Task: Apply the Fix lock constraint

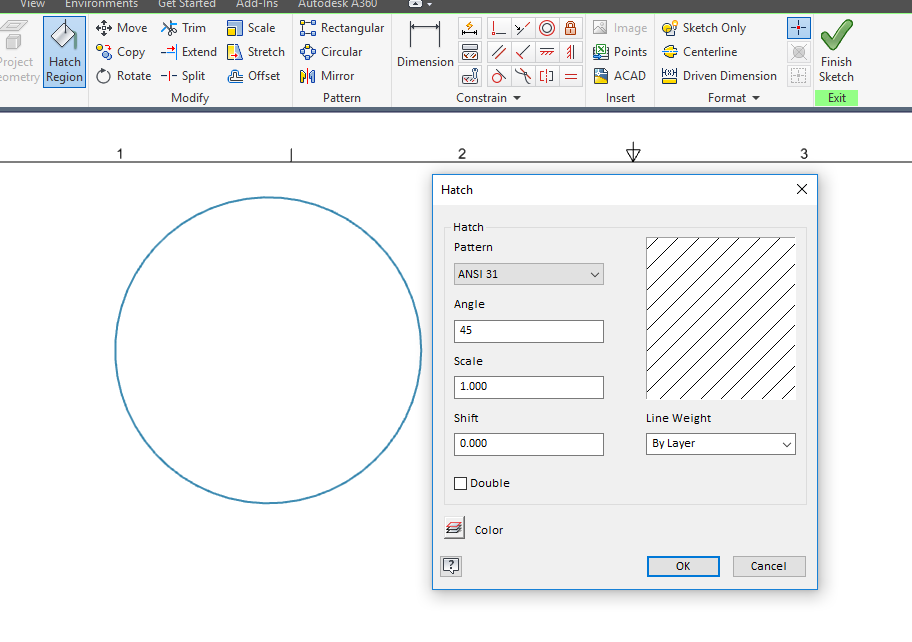Action: coord(571,28)
